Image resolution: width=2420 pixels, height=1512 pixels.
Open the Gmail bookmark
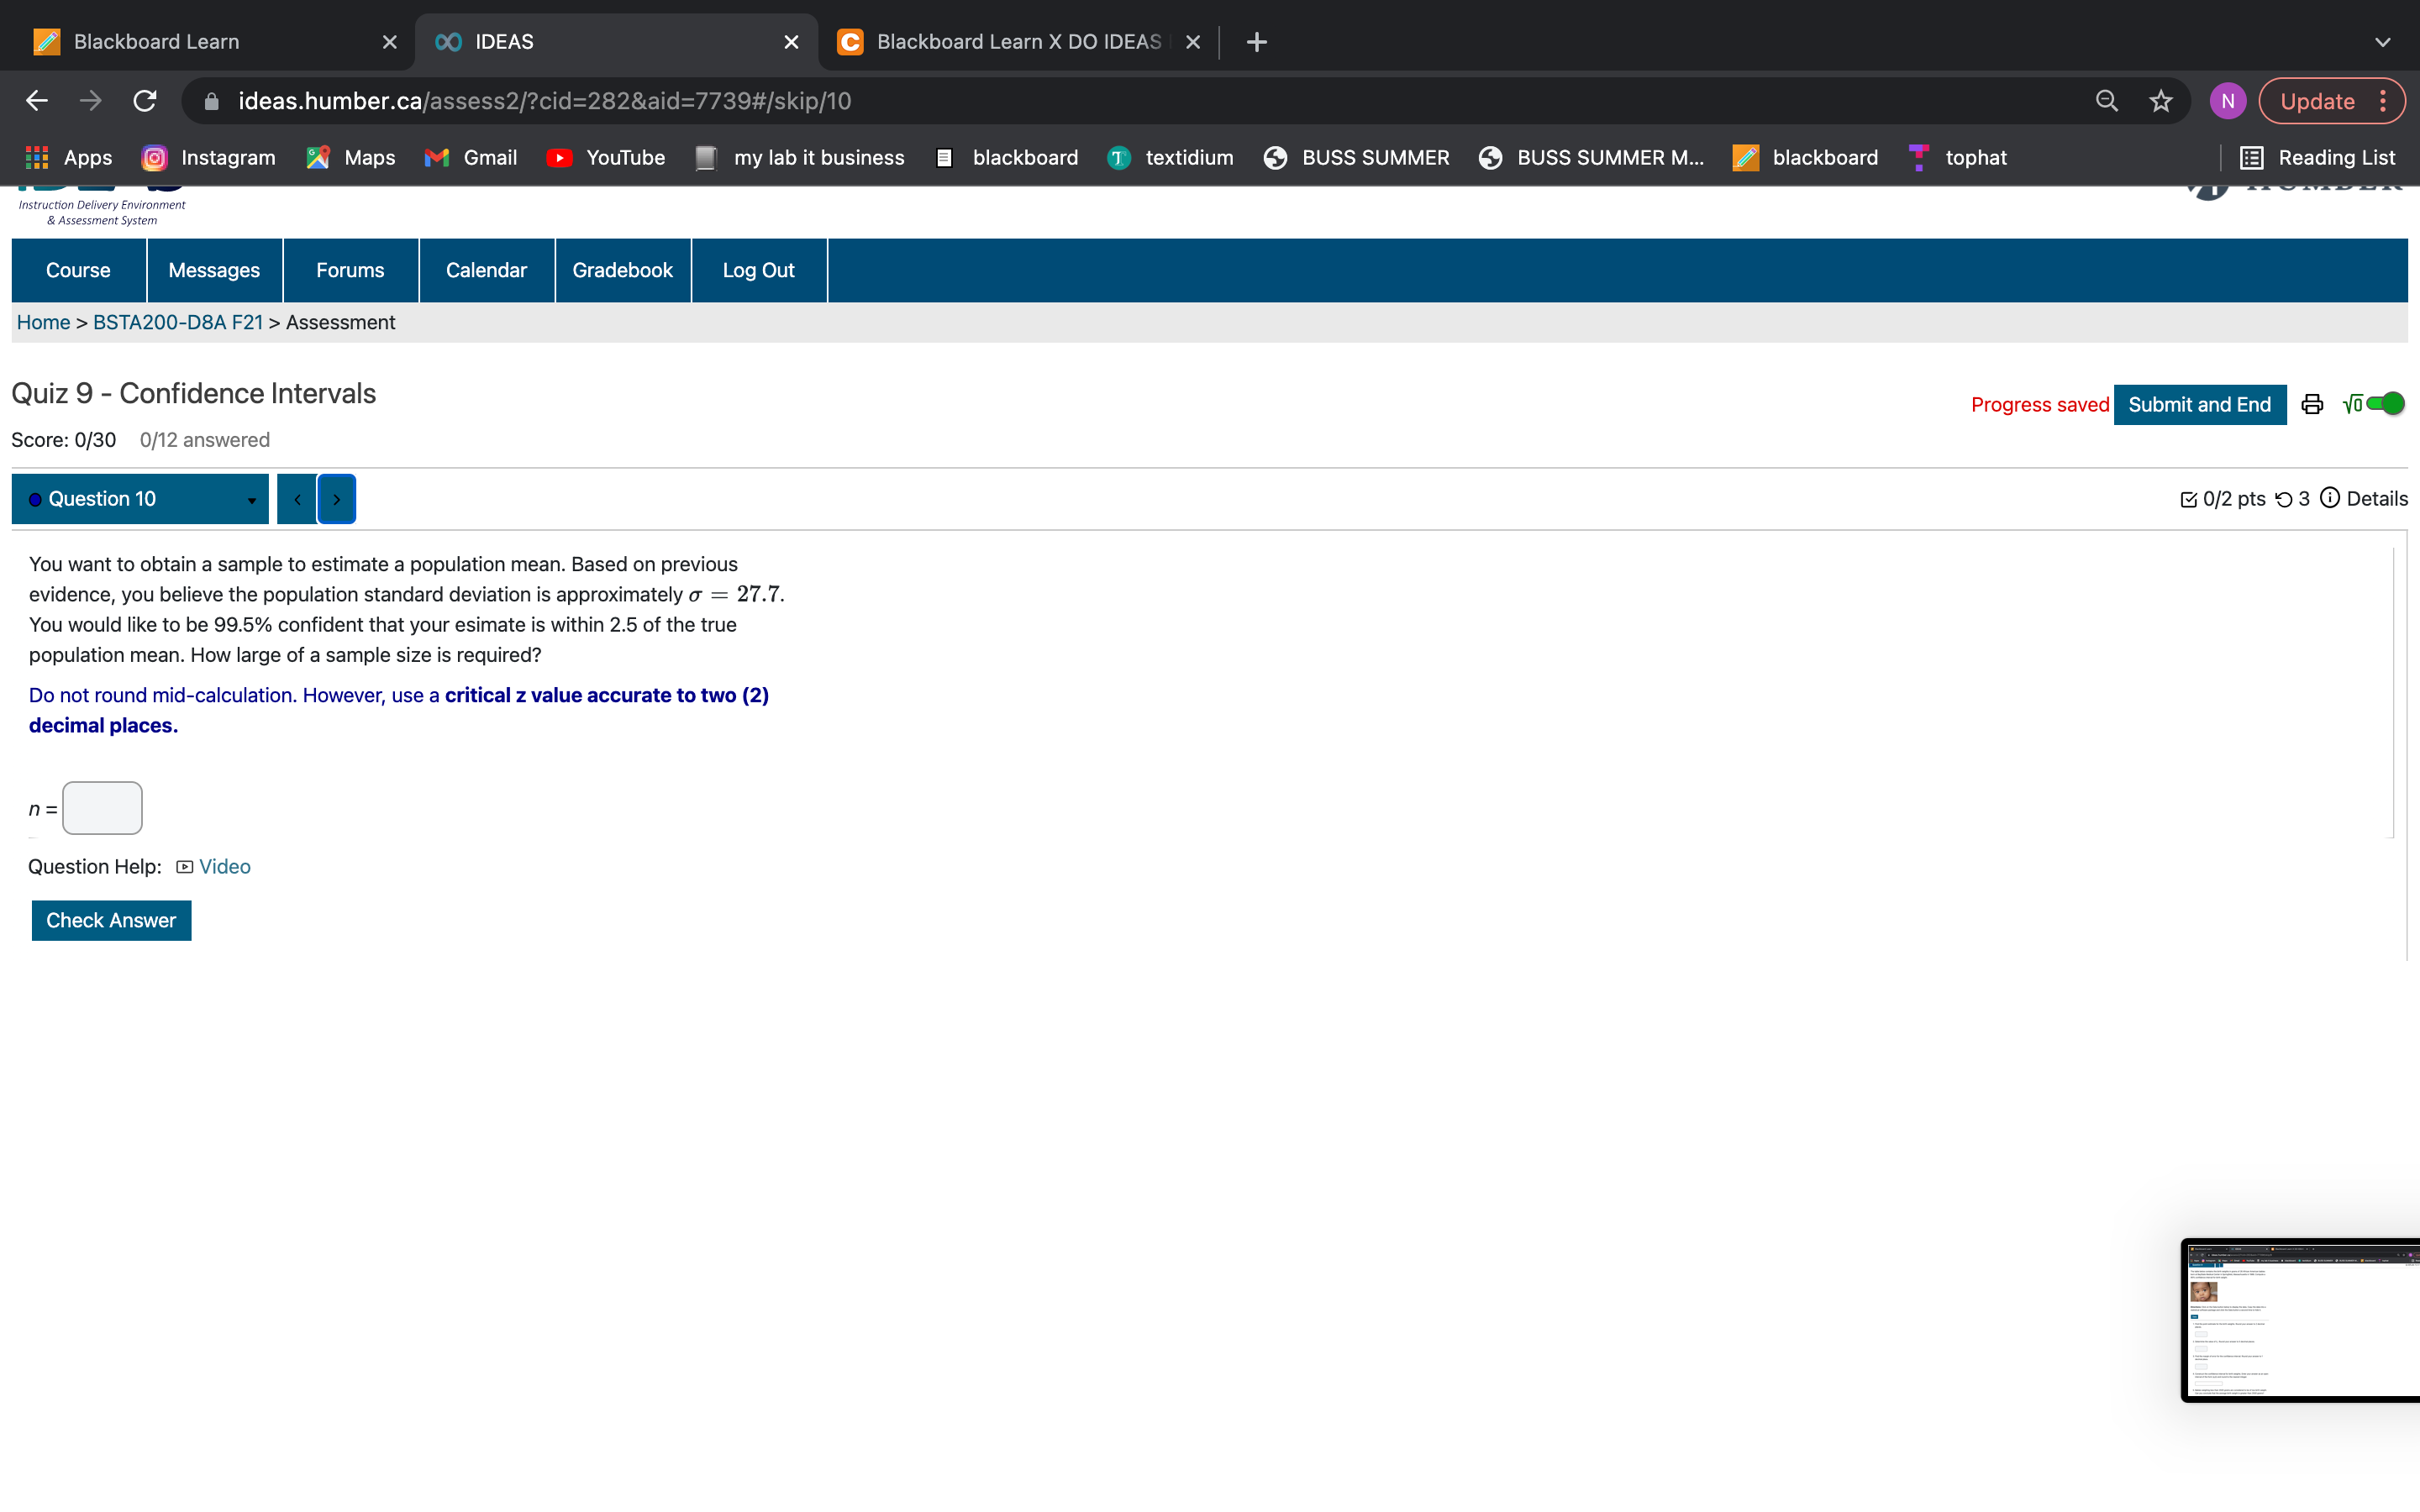[470, 157]
